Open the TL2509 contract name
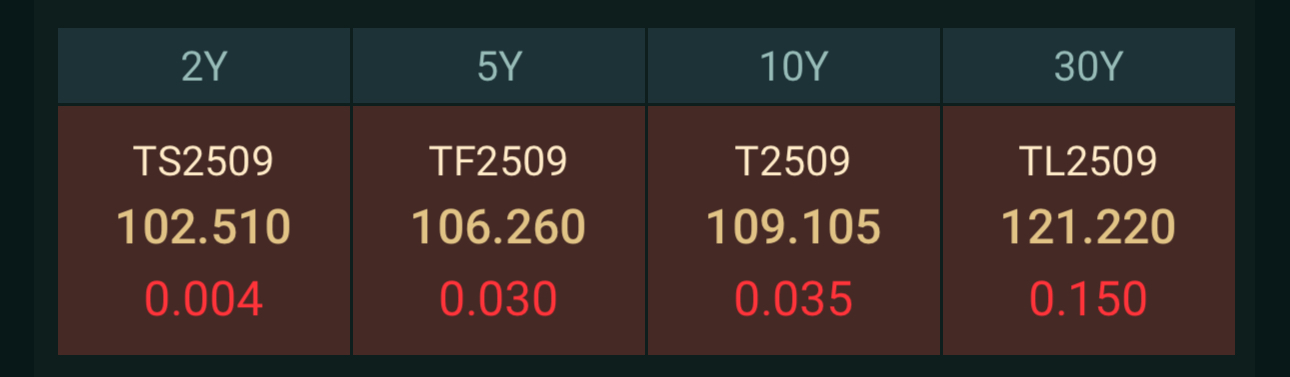This screenshot has height=377, width=1290. pos(1089,161)
